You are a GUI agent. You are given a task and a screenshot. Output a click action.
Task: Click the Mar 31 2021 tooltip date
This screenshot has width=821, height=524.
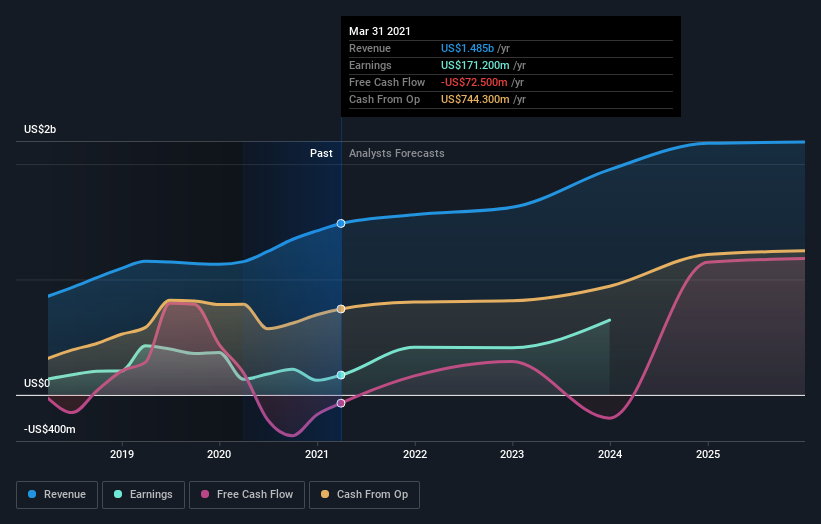[x=380, y=31]
